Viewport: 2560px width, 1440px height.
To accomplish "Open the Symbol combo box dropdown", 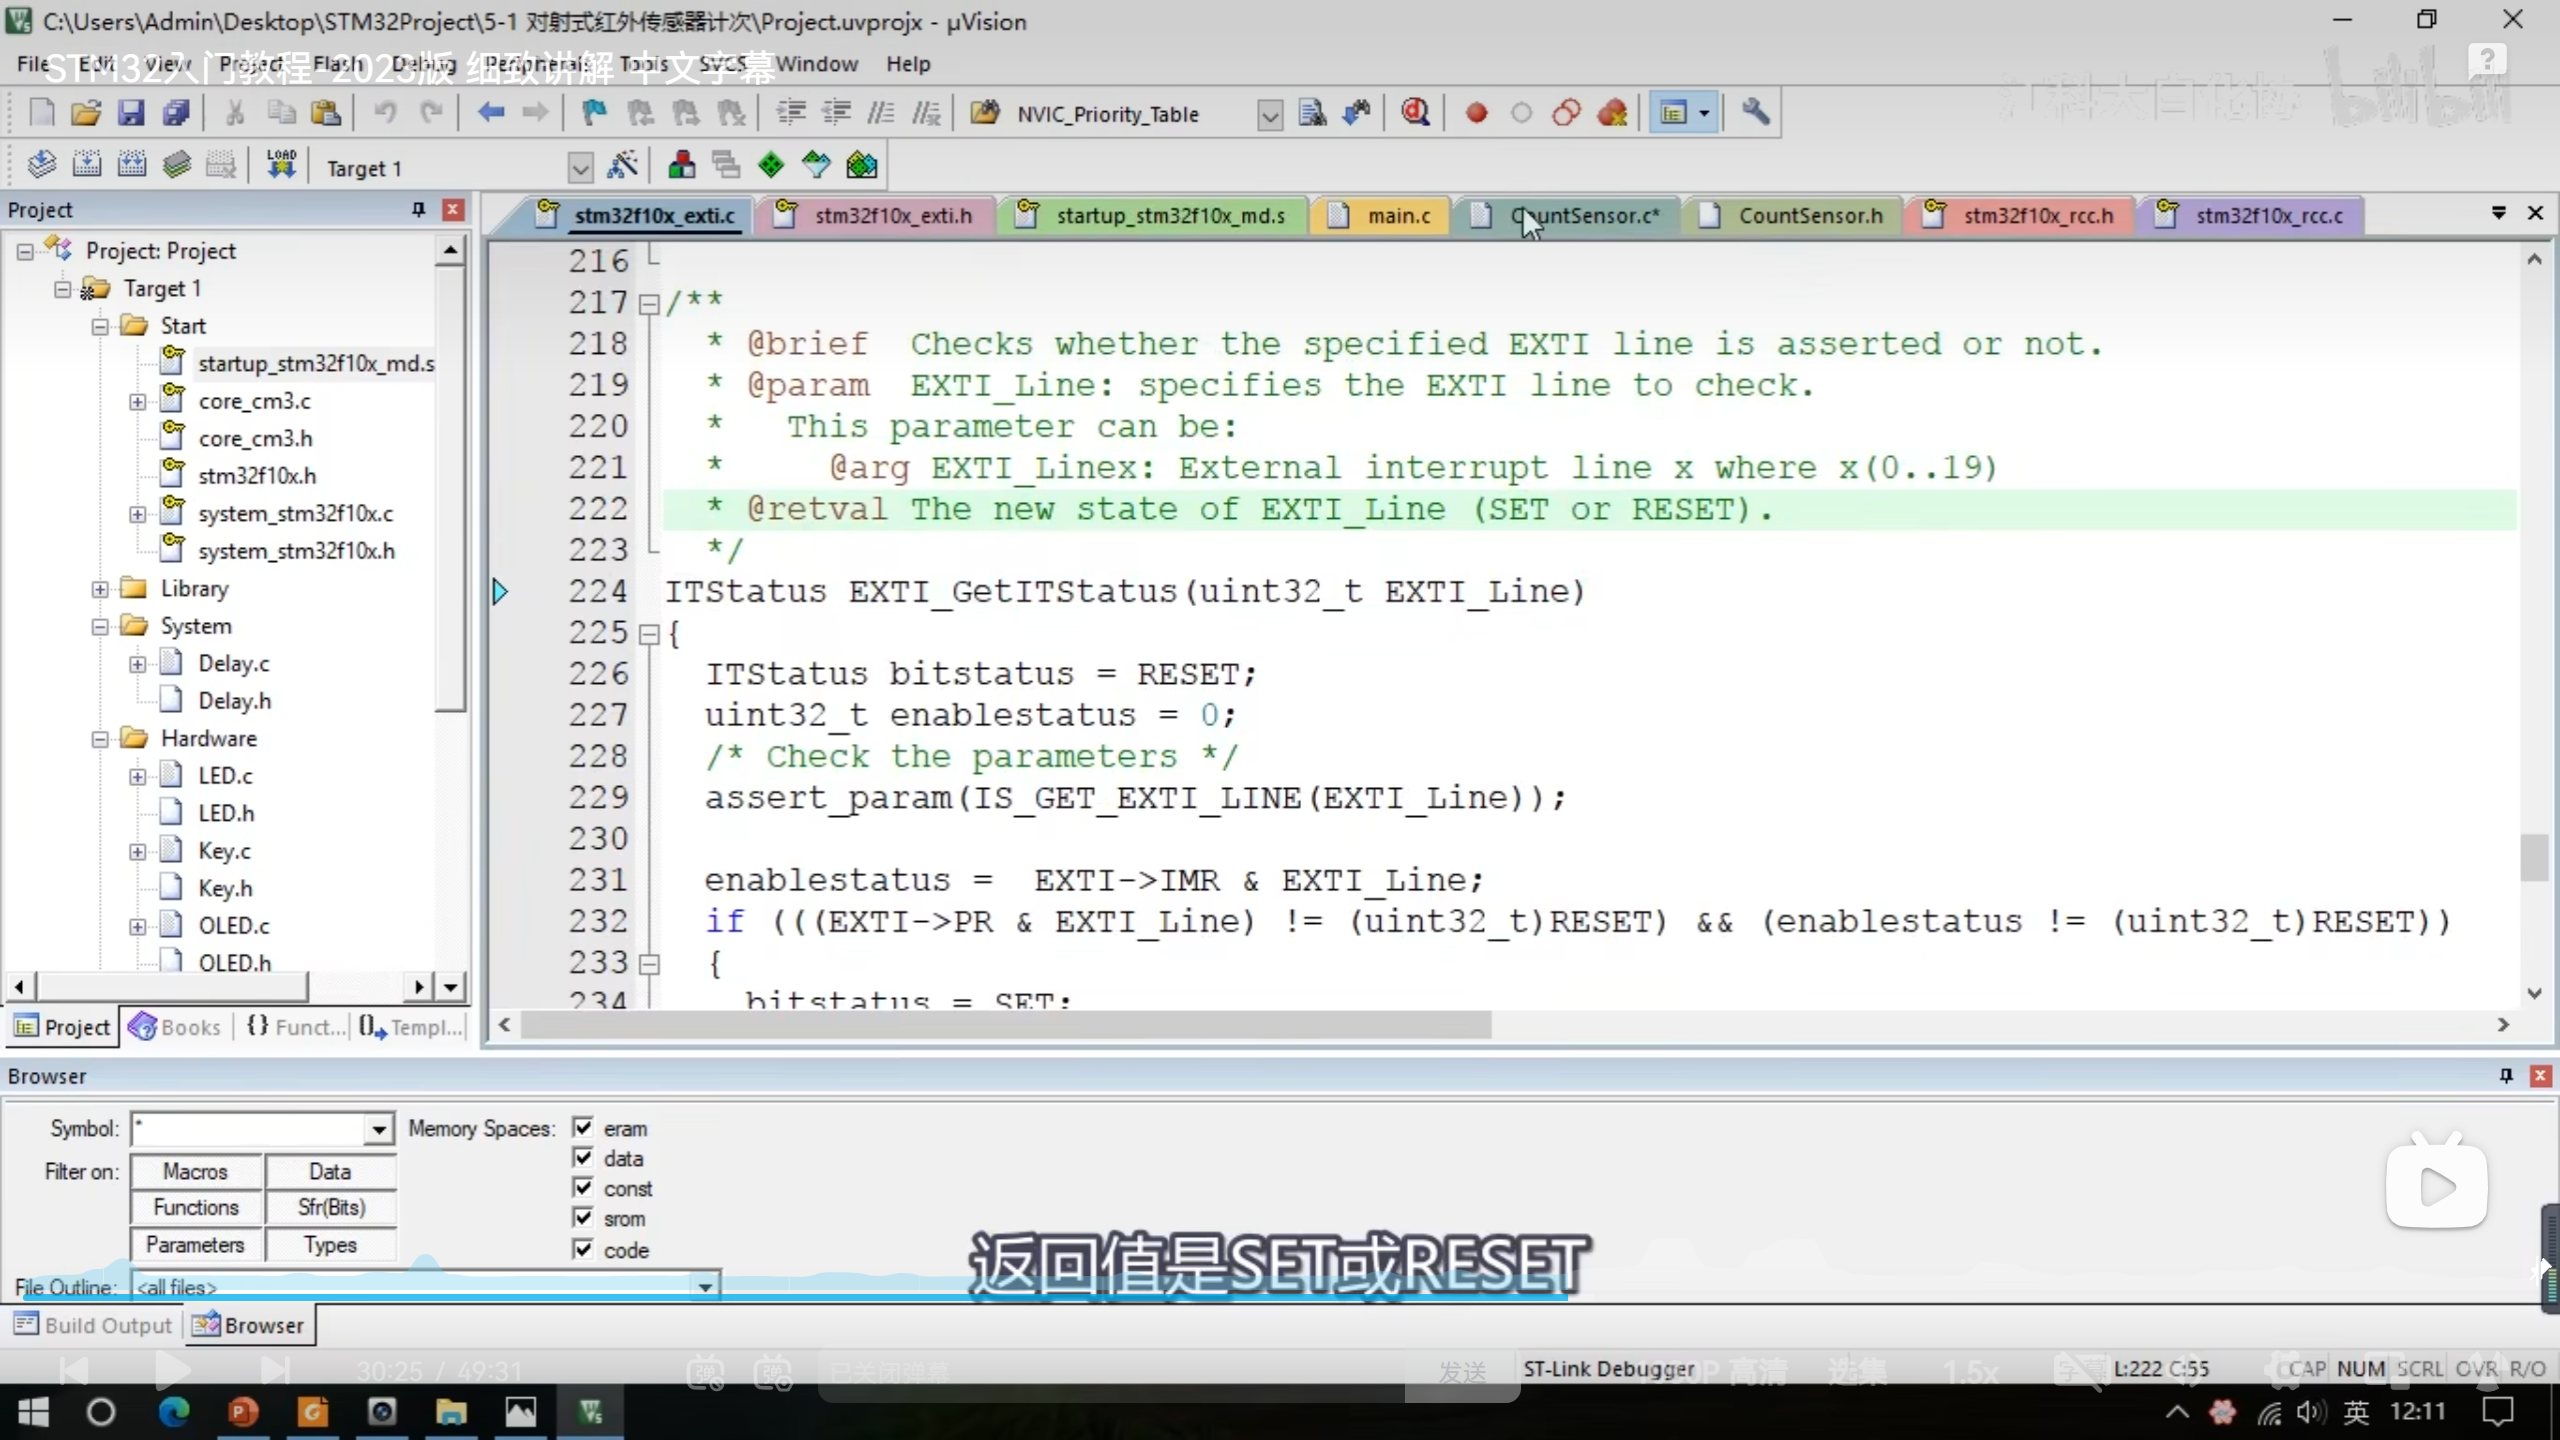I will 378,1130.
